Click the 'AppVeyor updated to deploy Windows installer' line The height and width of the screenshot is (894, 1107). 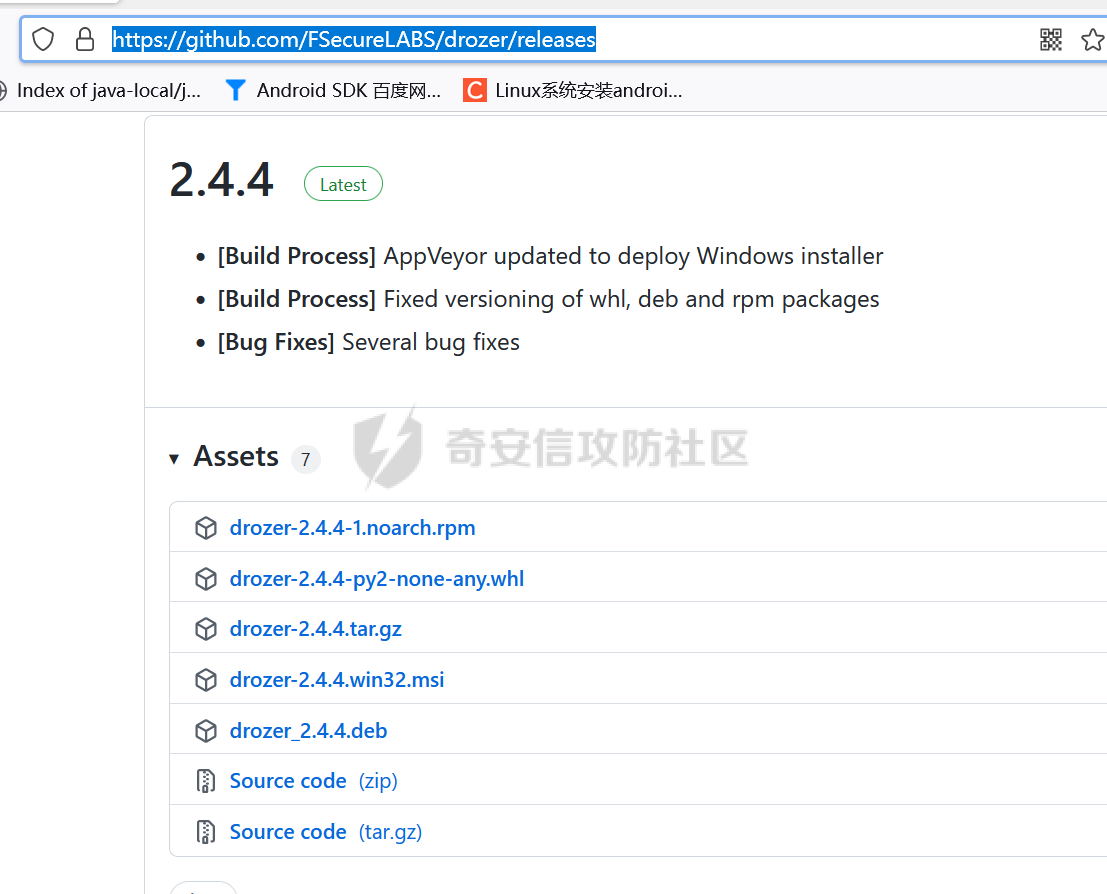633,256
